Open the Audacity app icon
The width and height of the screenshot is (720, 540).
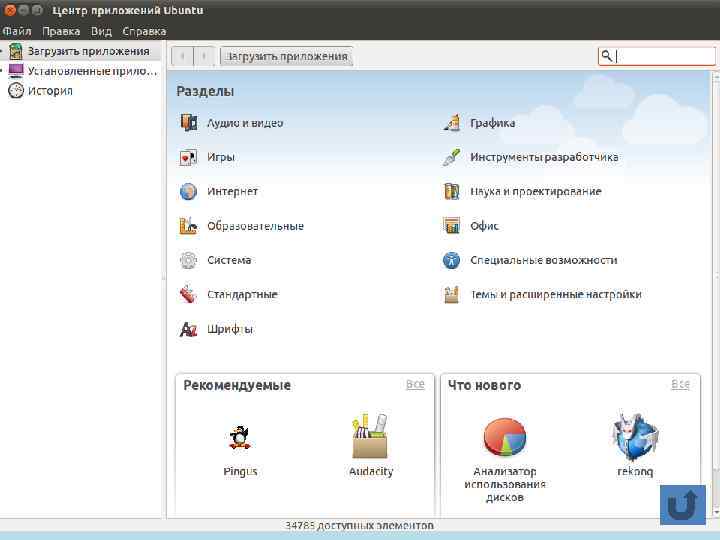click(370, 436)
